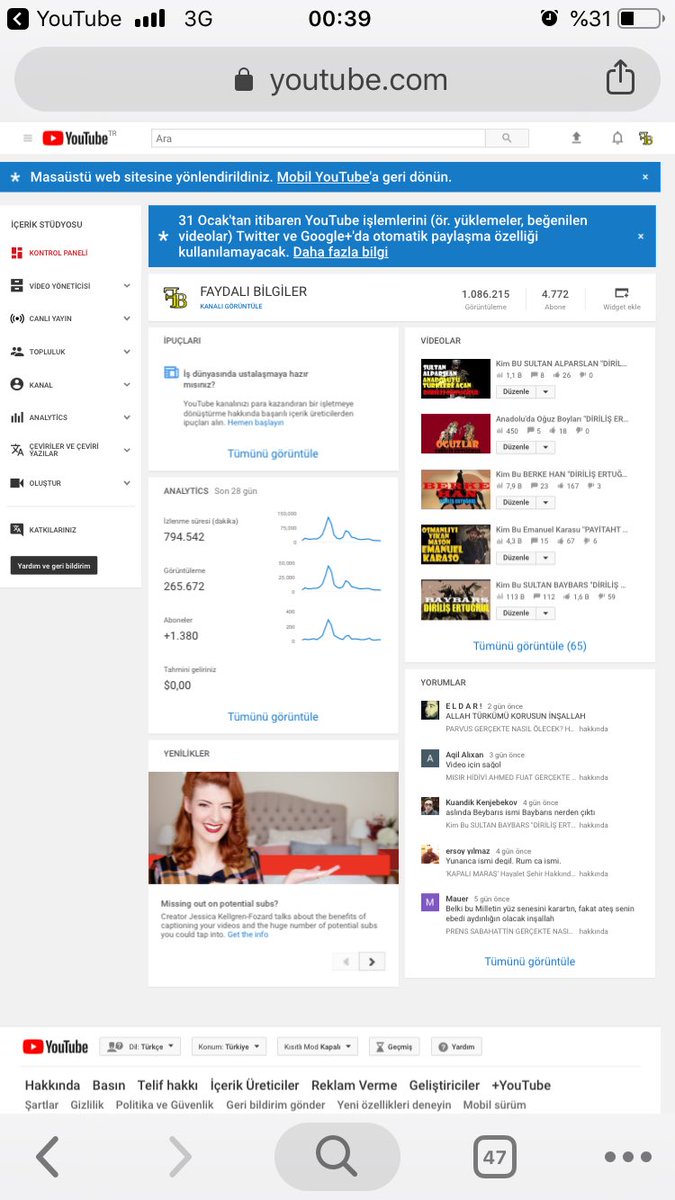Click the upload video arrow icon

(x=576, y=138)
